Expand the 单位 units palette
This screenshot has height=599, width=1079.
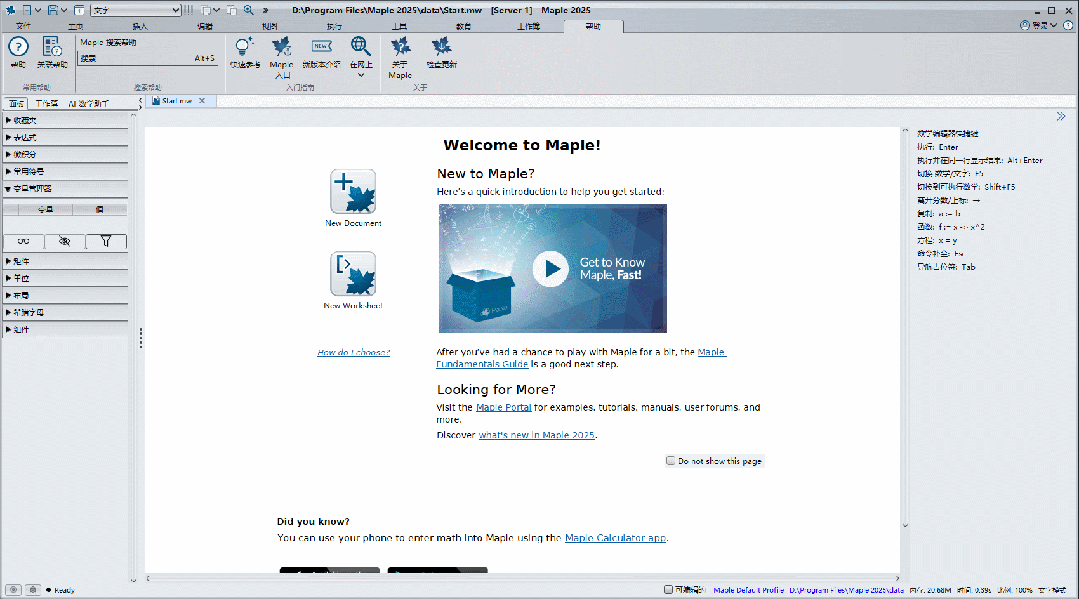(x=65, y=278)
